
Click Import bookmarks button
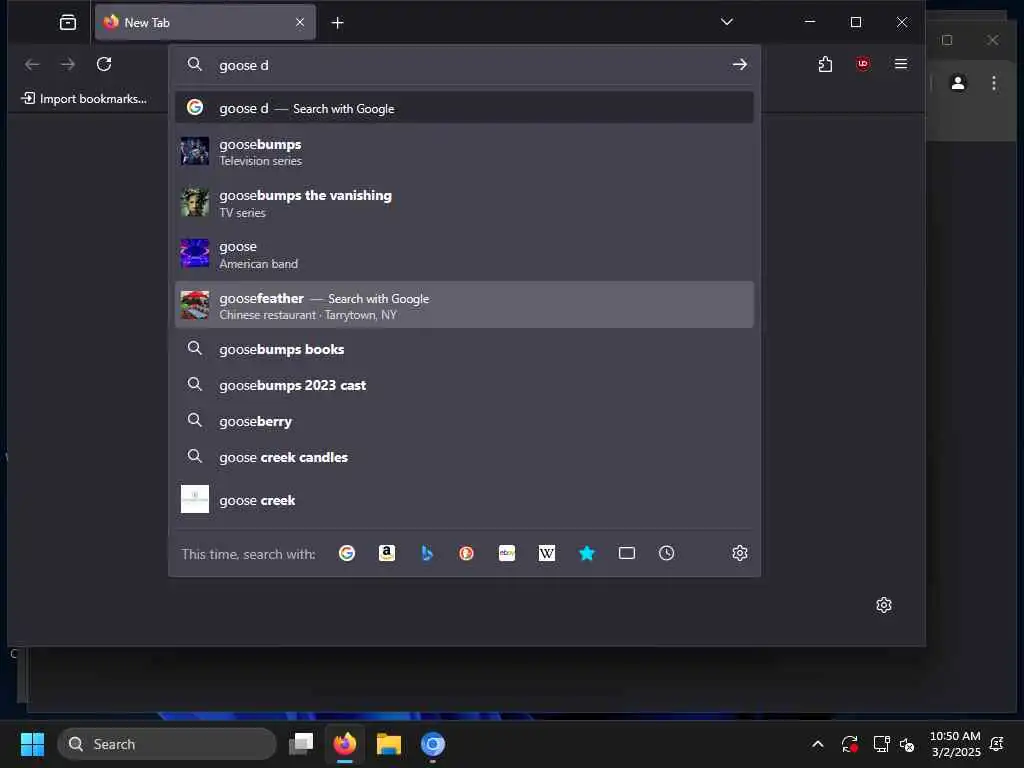pyautogui.click(x=84, y=99)
